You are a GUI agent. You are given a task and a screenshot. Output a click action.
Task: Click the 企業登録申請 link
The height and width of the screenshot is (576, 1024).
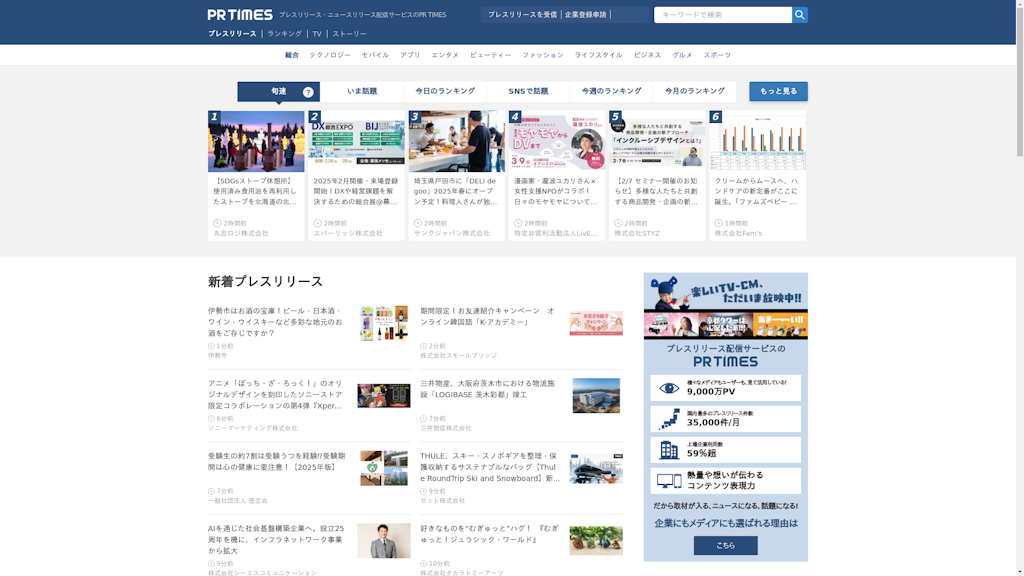click(585, 15)
